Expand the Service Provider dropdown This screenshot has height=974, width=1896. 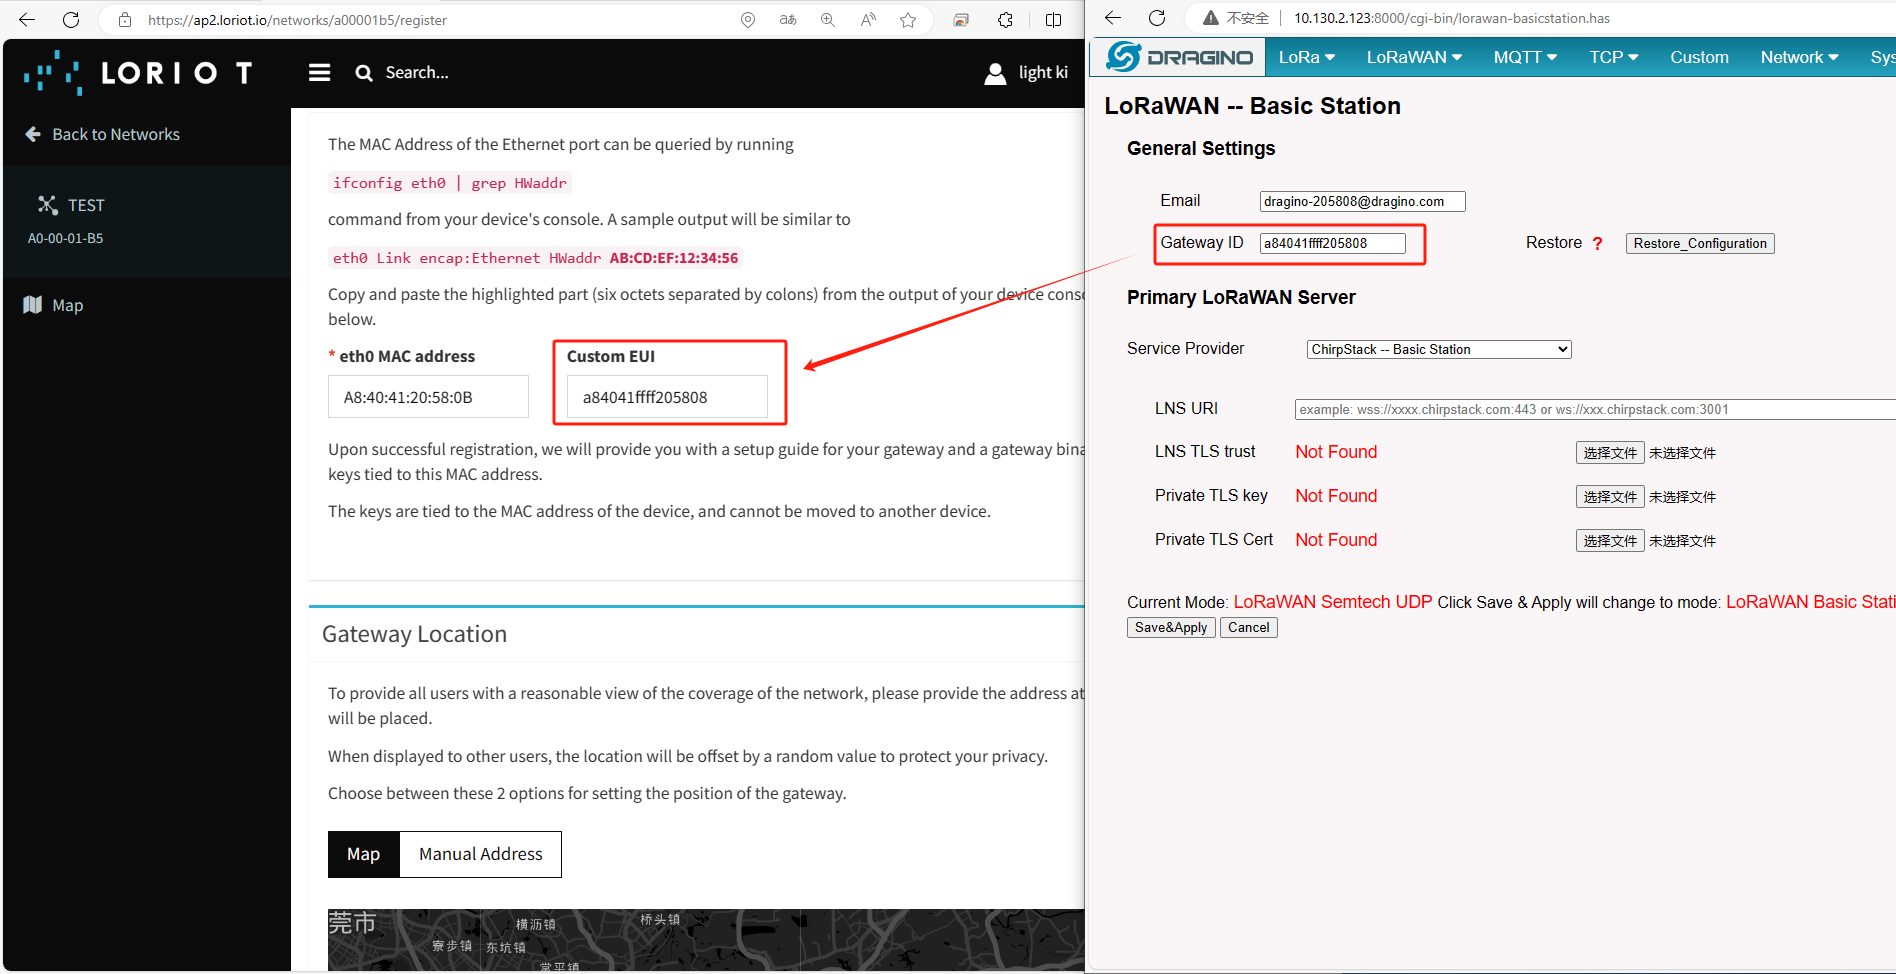(x=1439, y=349)
